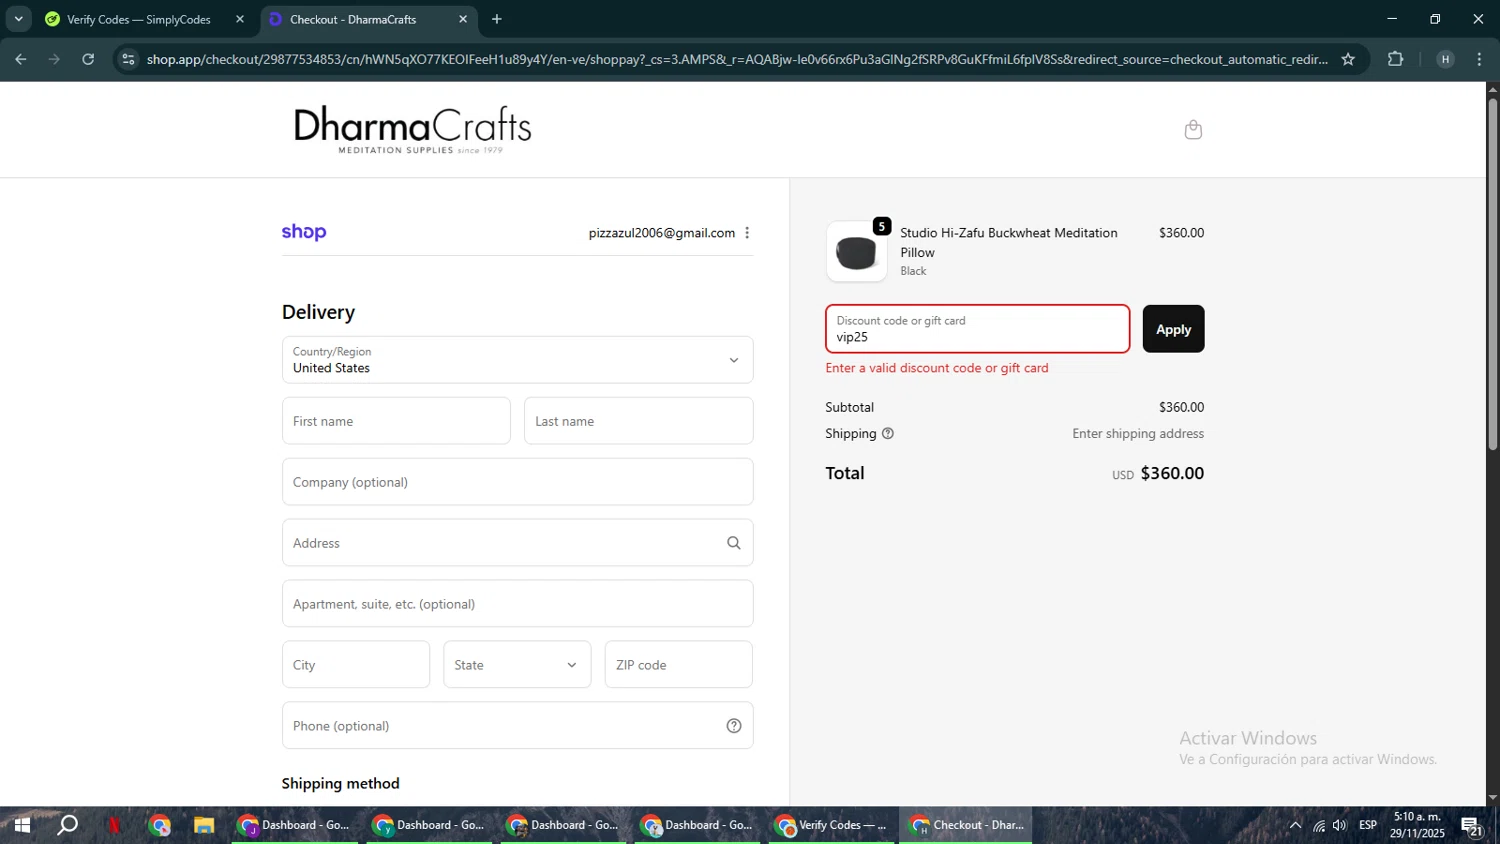Click the Last name field
This screenshot has height=844, width=1500.
(x=638, y=421)
